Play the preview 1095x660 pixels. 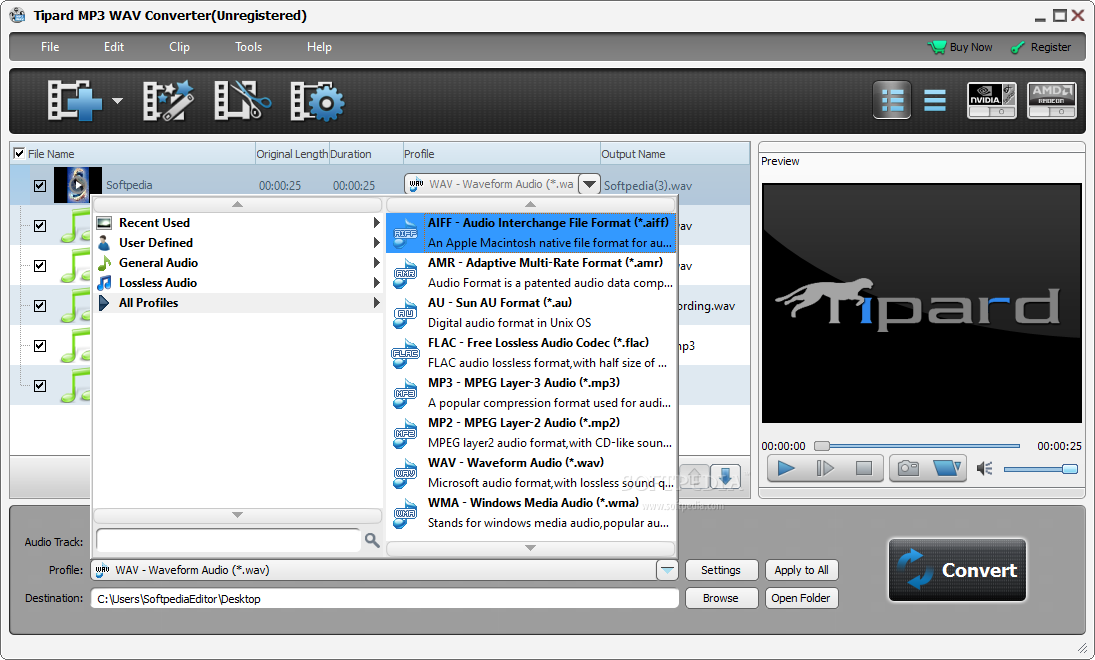pos(786,468)
